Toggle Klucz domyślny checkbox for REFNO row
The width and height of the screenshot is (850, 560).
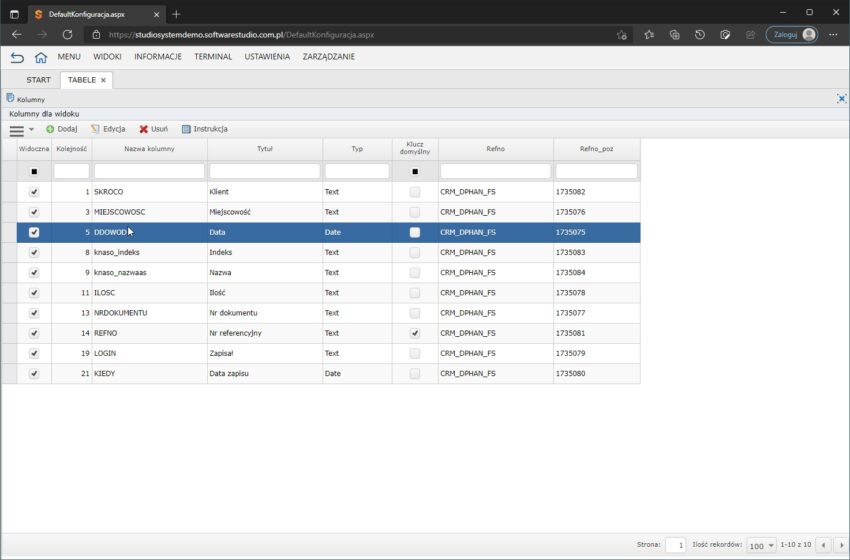(415, 333)
